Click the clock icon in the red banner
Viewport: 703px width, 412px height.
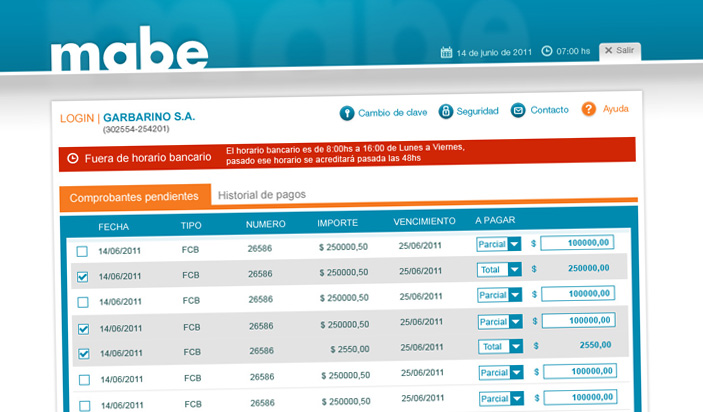tap(73, 158)
